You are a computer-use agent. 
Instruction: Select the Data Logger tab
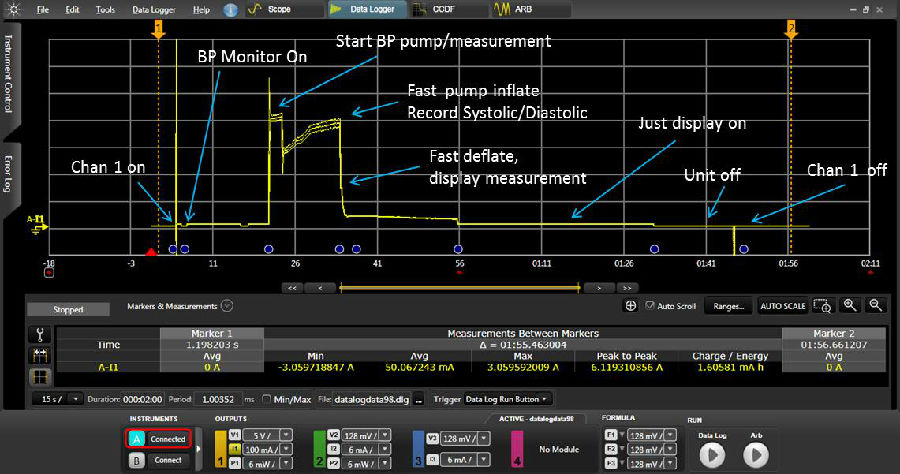click(x=366, y=9)
